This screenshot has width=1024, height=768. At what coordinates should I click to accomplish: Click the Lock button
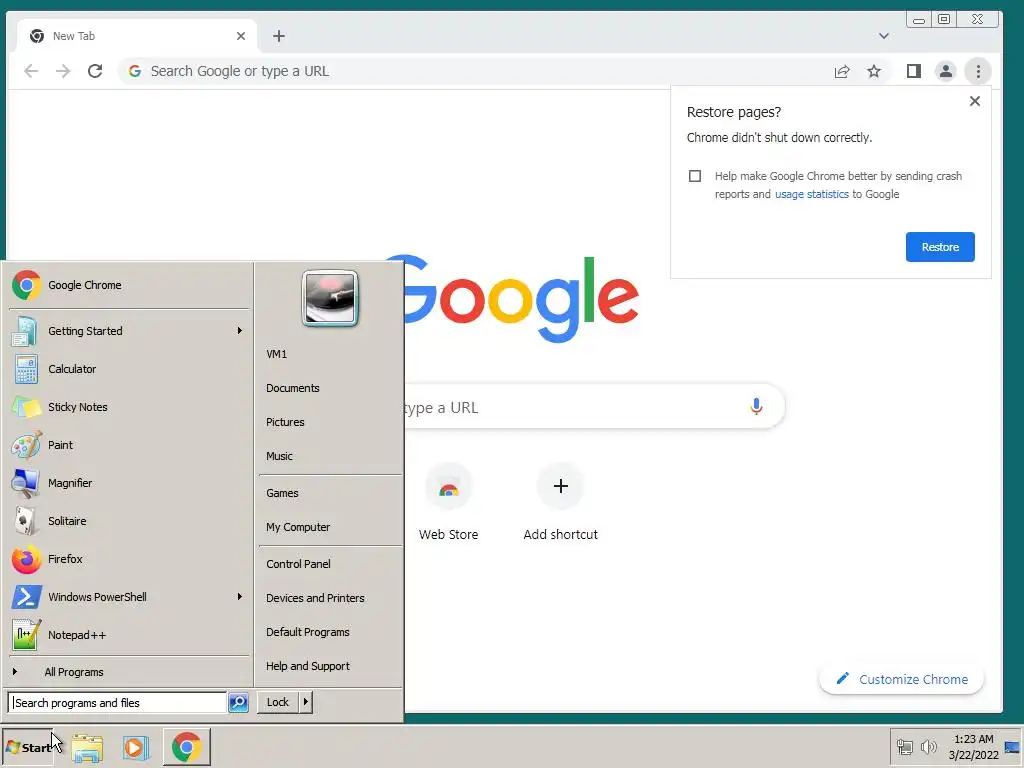278,702
